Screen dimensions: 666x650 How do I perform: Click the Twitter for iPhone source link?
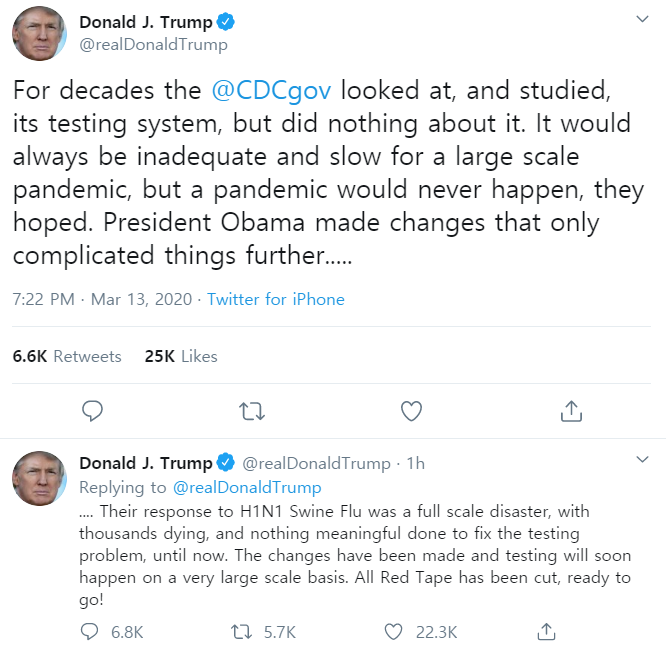click(x=276, y=300)
